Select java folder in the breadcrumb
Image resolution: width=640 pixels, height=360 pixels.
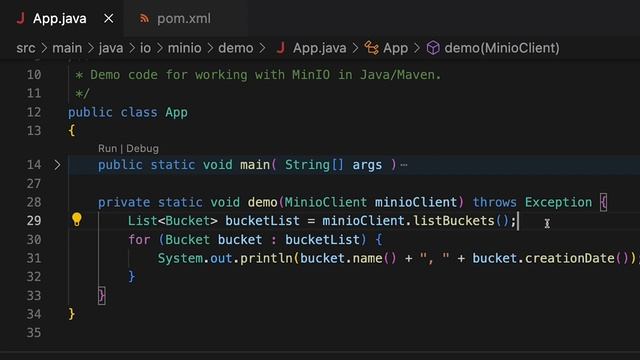[111, 48]
